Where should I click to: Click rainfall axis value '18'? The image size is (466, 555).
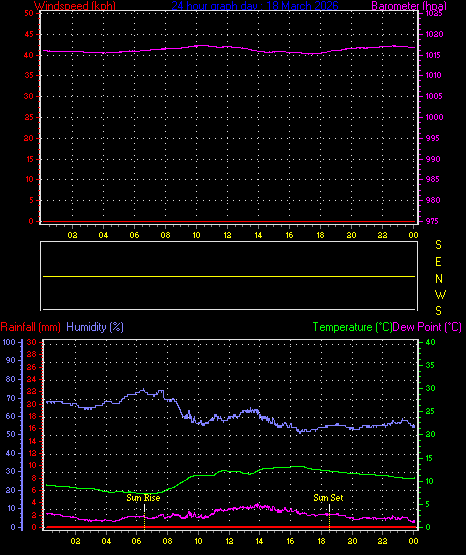point(32,416)
